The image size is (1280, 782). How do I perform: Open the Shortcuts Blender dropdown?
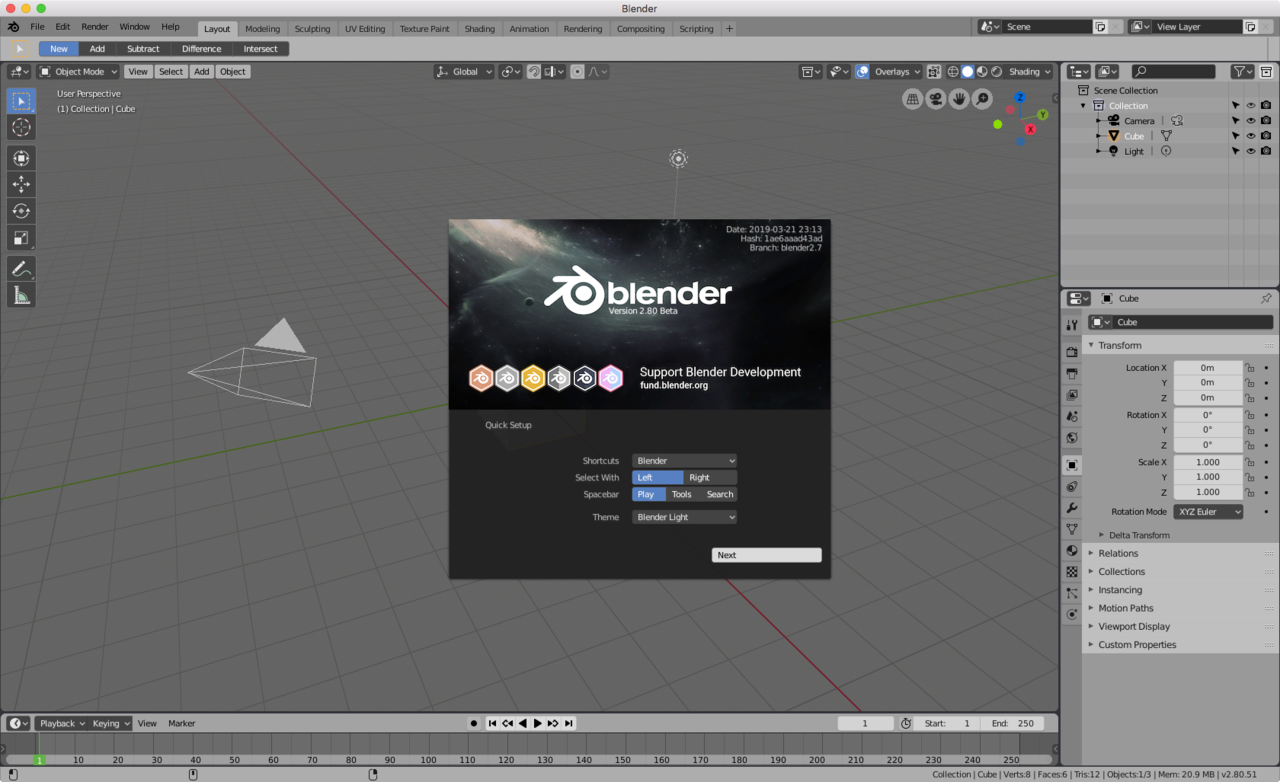pyautogui.click(x=685, y=461)
